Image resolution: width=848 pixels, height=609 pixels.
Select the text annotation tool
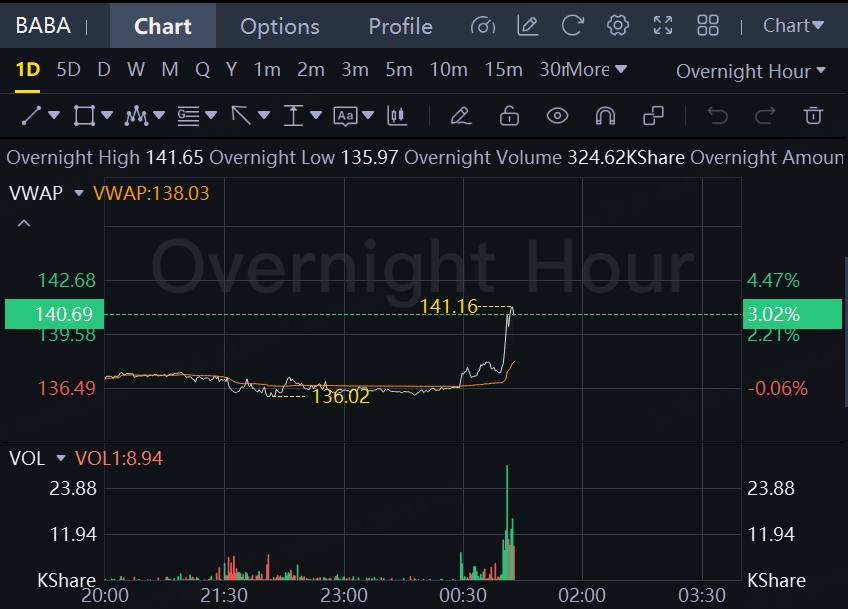(x=346, y=116)
